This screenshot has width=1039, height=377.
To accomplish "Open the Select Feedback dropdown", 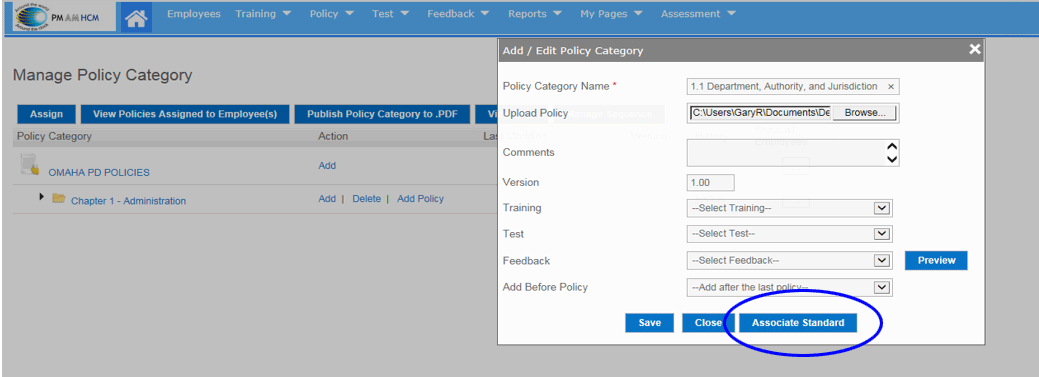I will point(789,260).
